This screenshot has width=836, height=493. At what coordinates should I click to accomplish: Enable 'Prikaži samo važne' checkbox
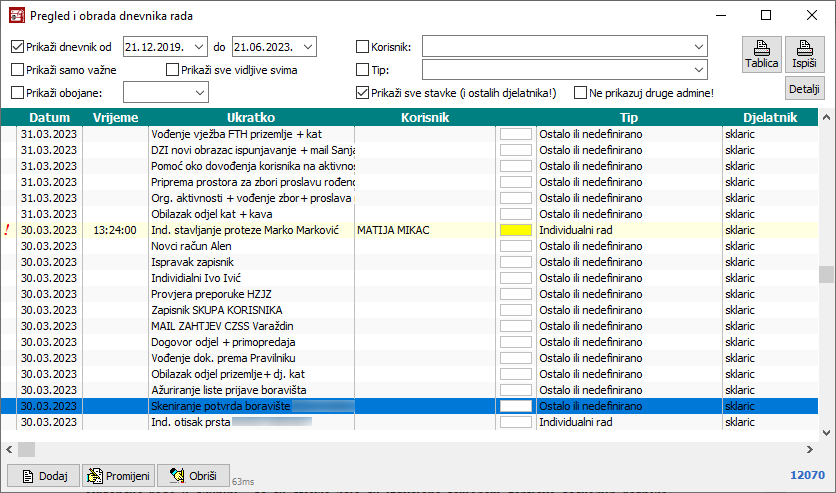17,70
